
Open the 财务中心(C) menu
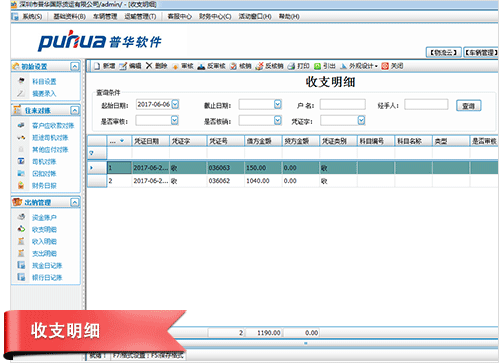(x=215, y=16)
